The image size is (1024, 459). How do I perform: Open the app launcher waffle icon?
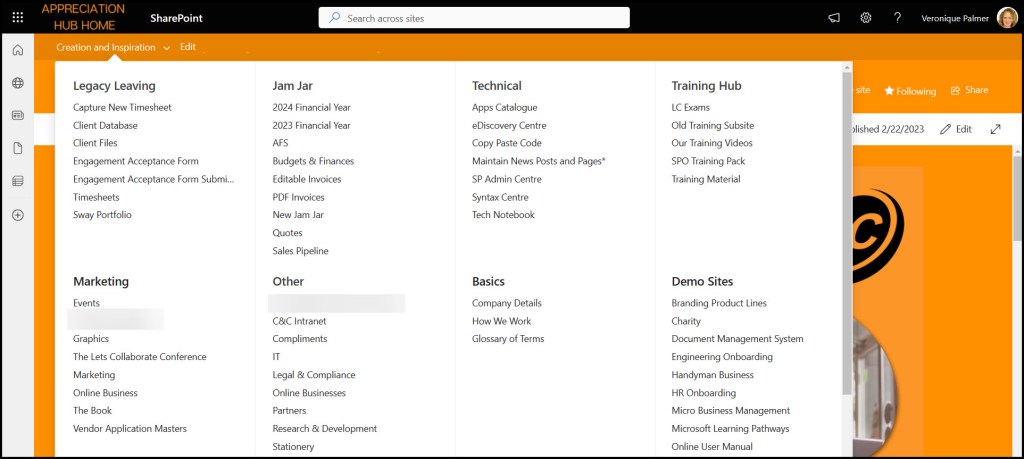17,17
